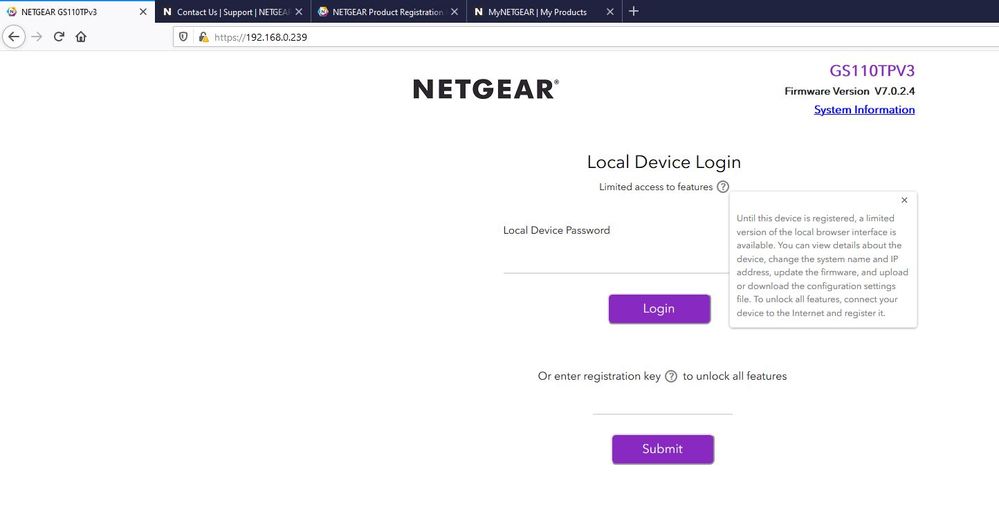Dismiss the registration info tooltip popup

pyautogui.click(x=904, y=200)
